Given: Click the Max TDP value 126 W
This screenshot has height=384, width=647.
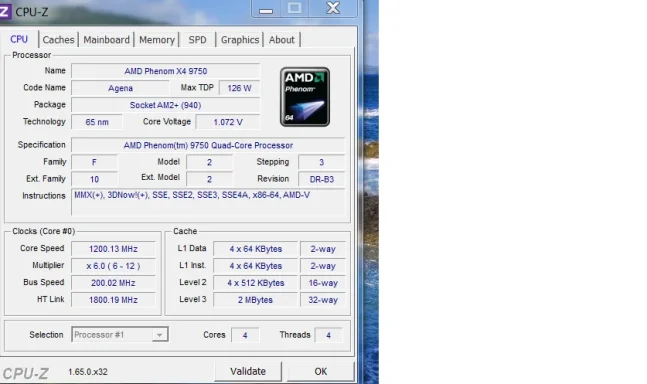Looking at the screenshot, I should pos(239,88).
